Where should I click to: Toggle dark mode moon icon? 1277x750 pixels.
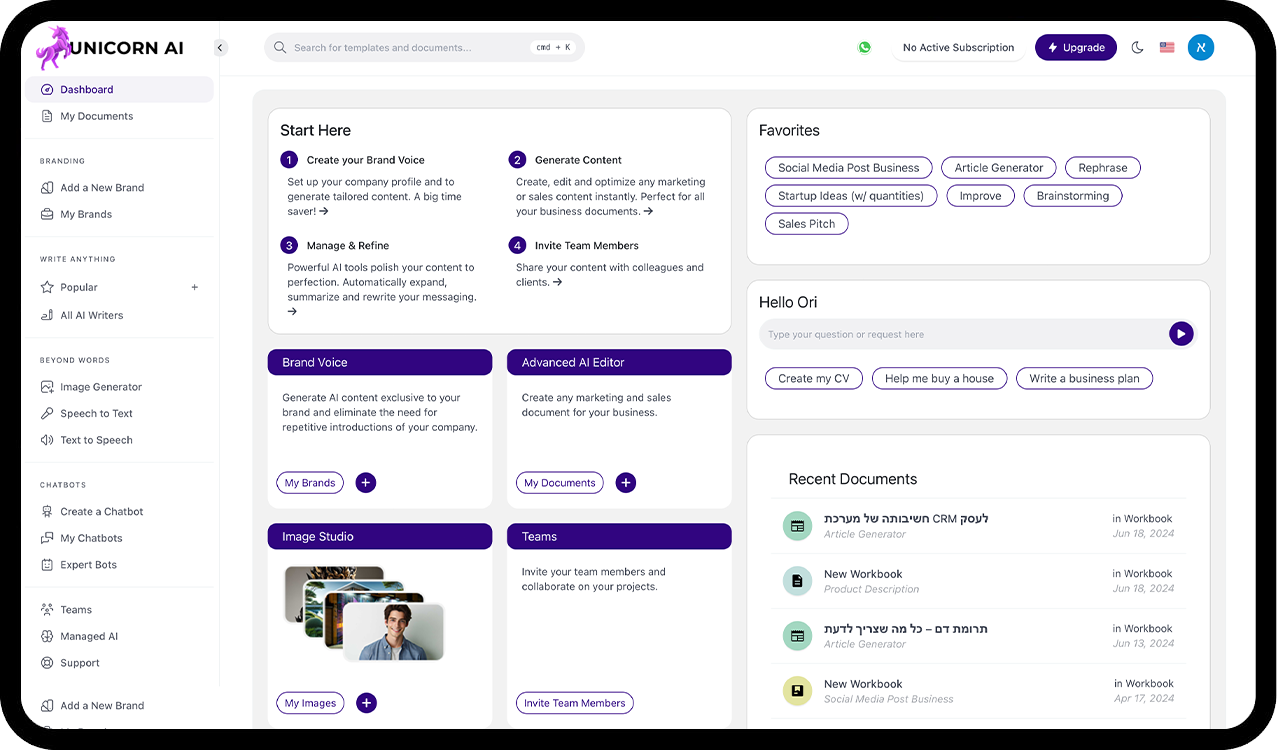(1137, 47)
